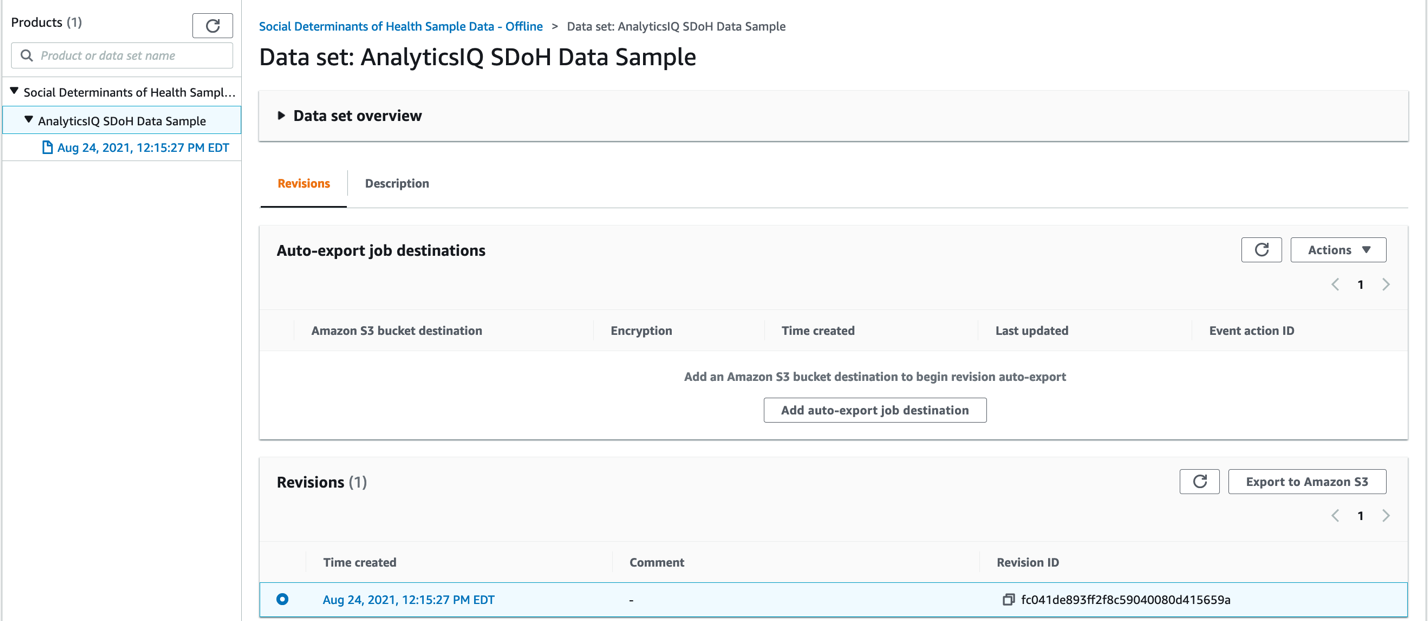The height and width of the screenshot is (621, 1428).
Task: Open the Actions dropdown menu
Action: point(1338,250)
